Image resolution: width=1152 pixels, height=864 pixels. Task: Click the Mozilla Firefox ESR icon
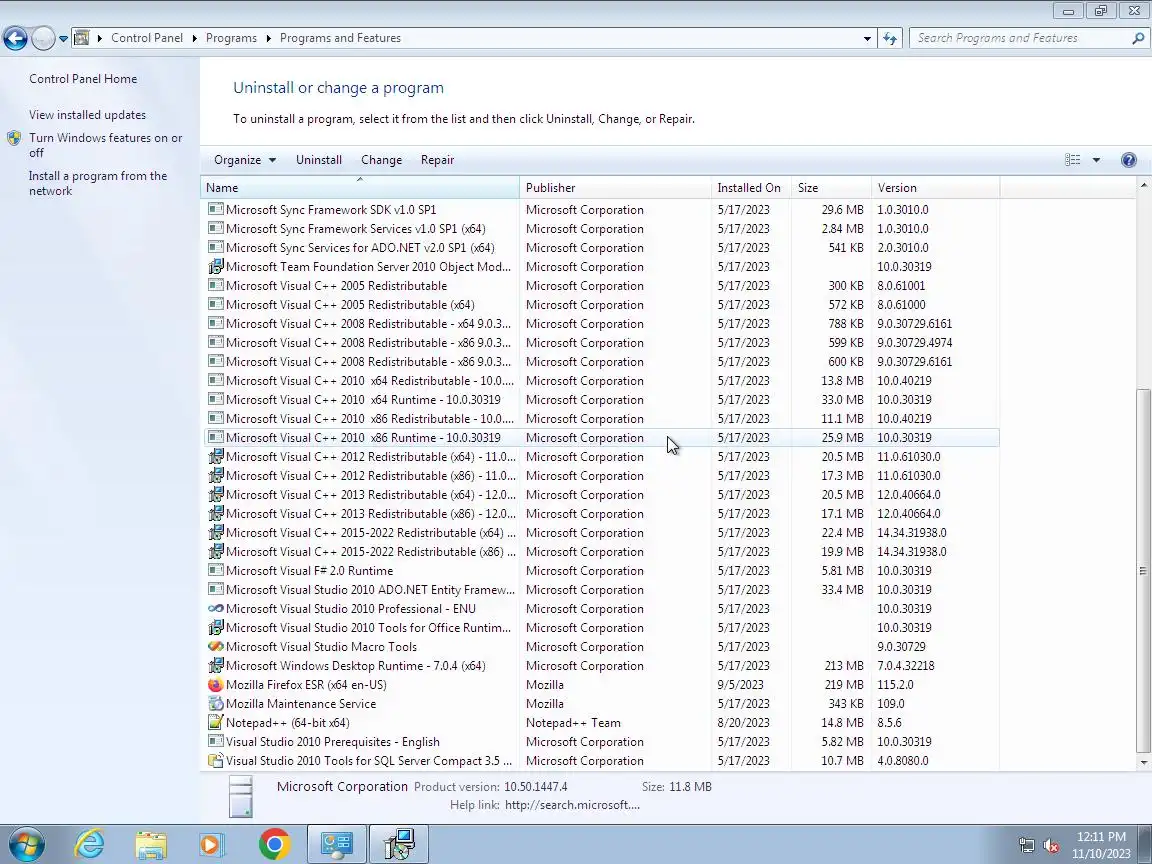click(x=215, y=685)
